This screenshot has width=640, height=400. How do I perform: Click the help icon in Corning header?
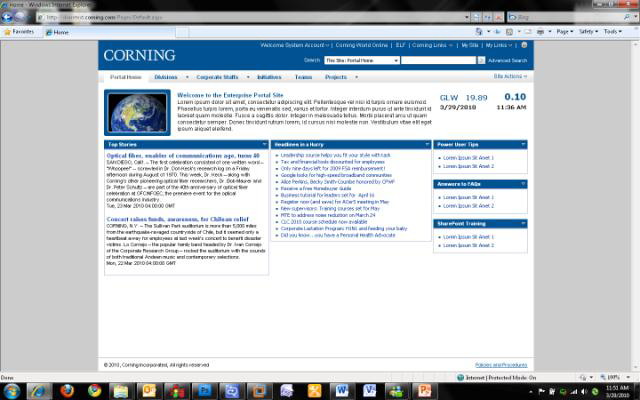point(524,45)
